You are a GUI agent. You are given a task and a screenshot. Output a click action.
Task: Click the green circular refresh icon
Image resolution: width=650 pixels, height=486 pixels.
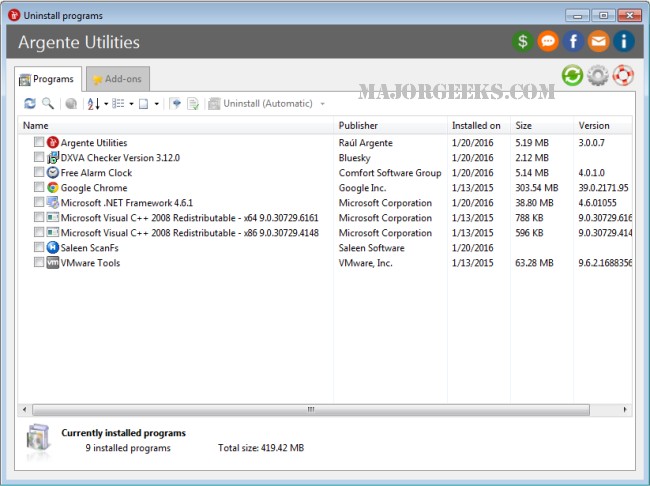[572, 75]
